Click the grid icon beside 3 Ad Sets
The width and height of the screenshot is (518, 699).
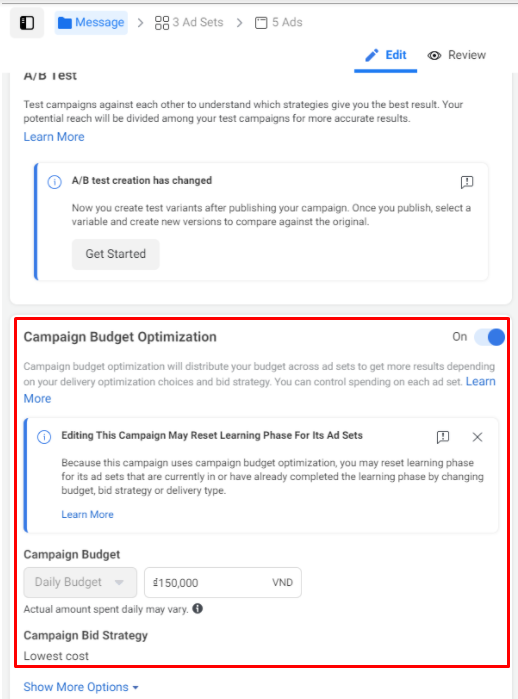[x=162, y=23]
